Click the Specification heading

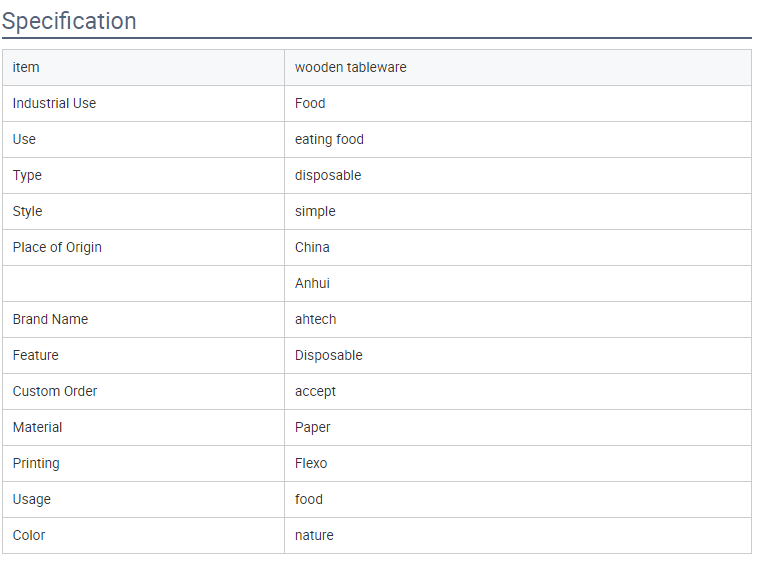69,21
